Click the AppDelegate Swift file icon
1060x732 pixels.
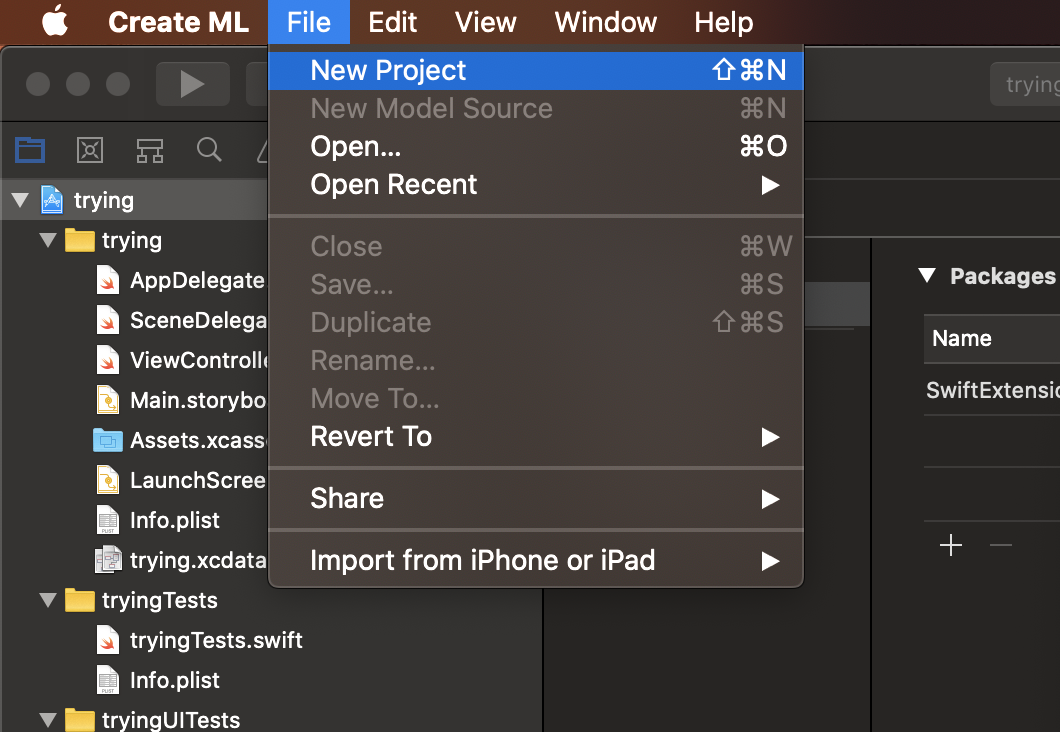(x=108, y=280)
